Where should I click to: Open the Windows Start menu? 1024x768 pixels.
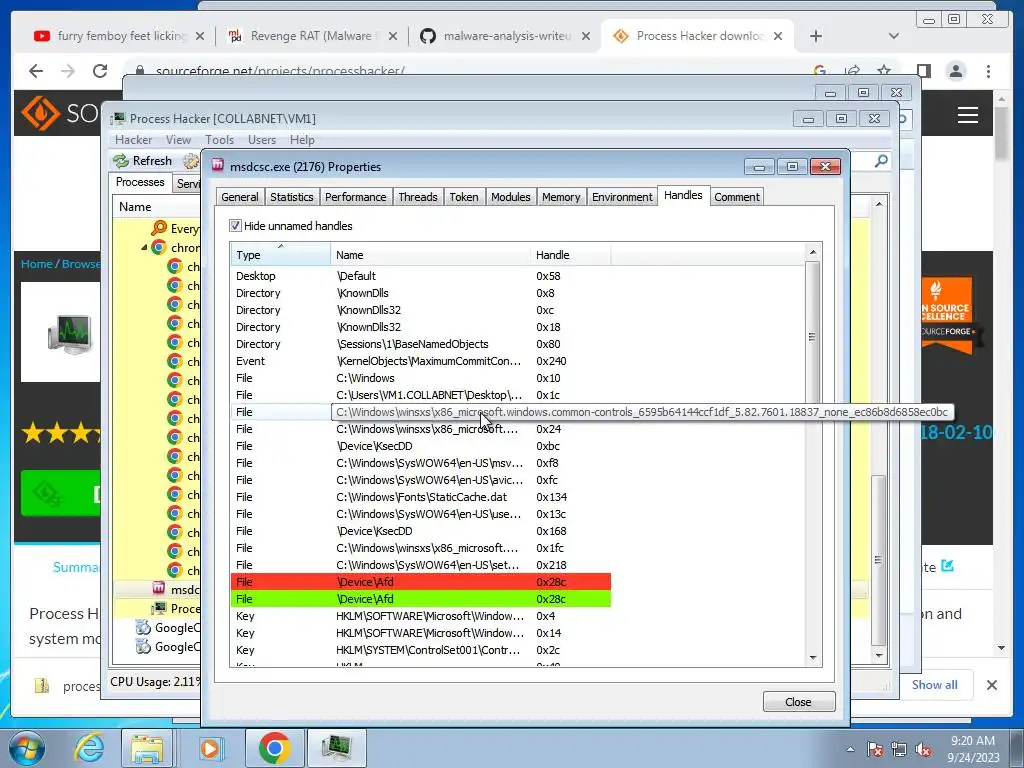tap(27, 748)
